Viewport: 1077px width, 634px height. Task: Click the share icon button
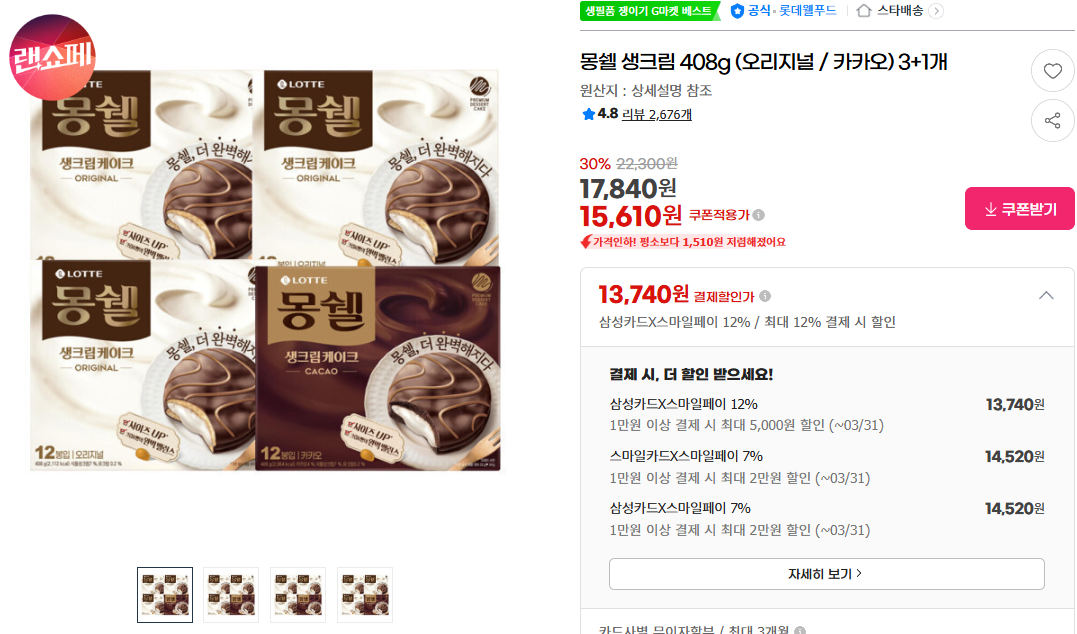coord(1052,121)
